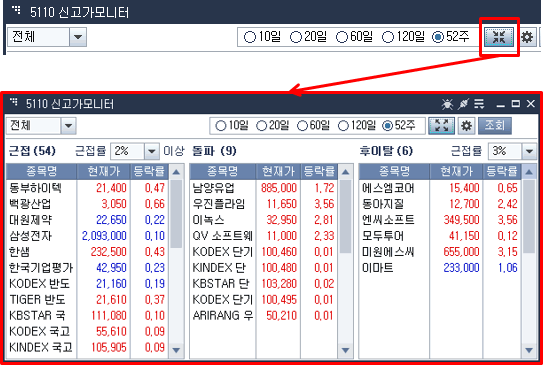Click 근접 list scrollbar down arrow

pyautogui.click(x=176, y=350)
